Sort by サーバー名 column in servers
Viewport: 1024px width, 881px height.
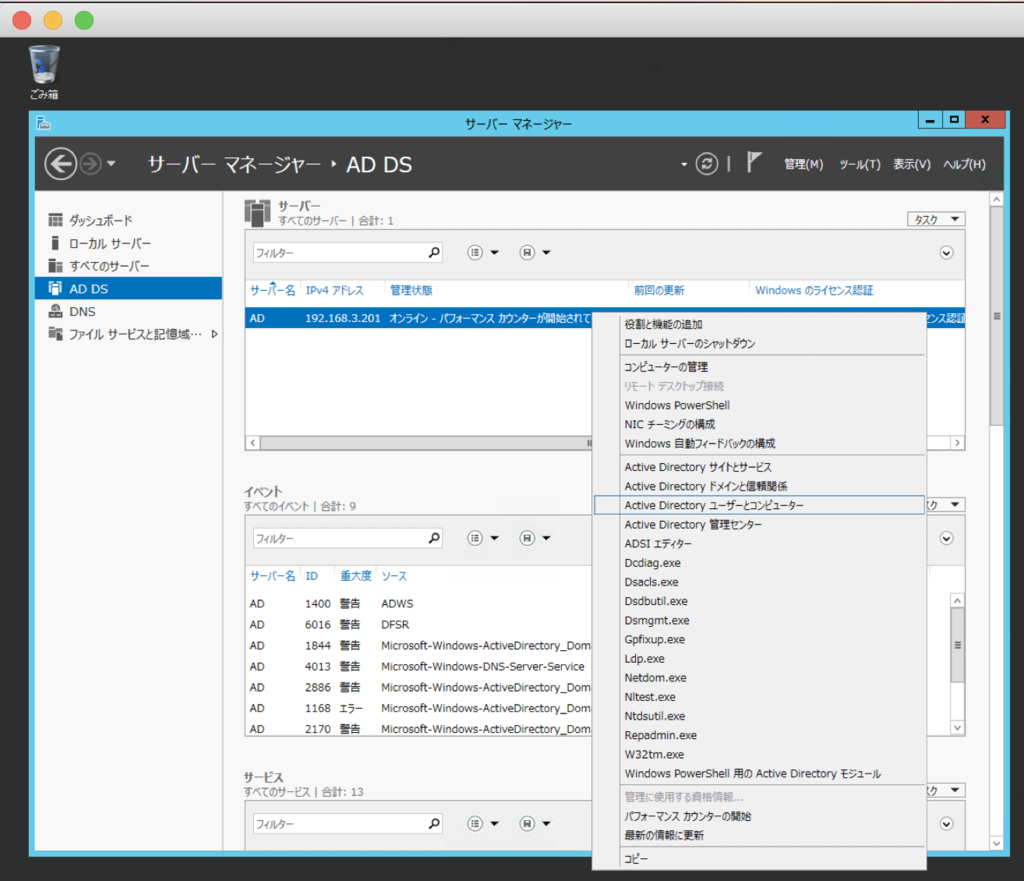tap(272, 290)
